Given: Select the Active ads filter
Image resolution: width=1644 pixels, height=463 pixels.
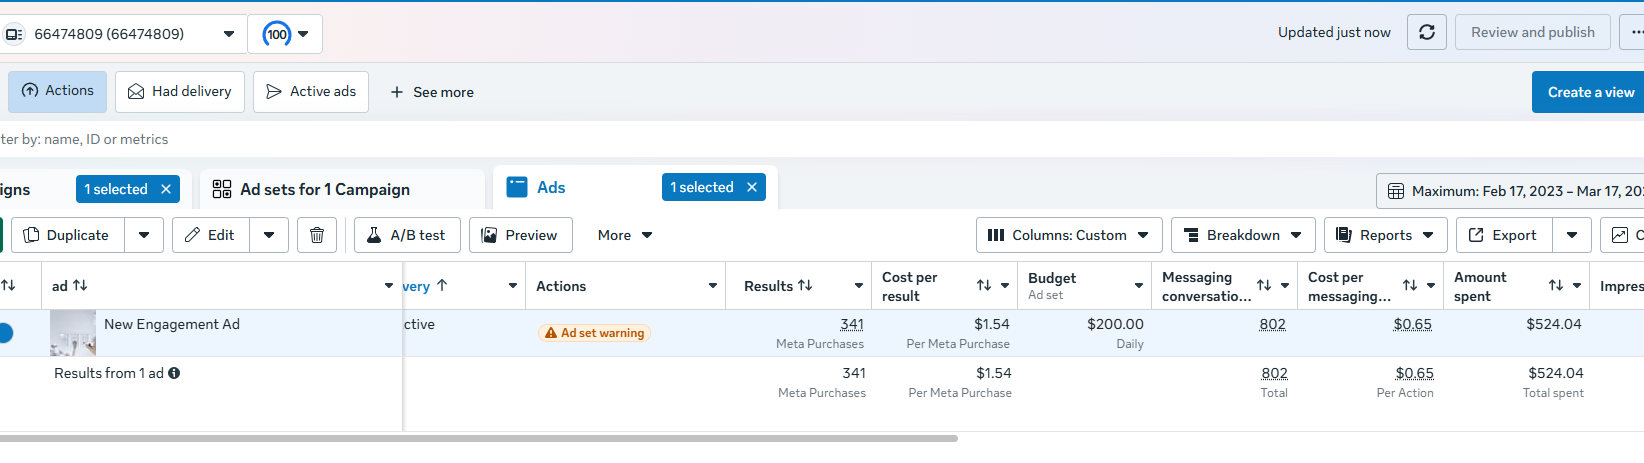Looking at the screenshot, I should 311,92.
